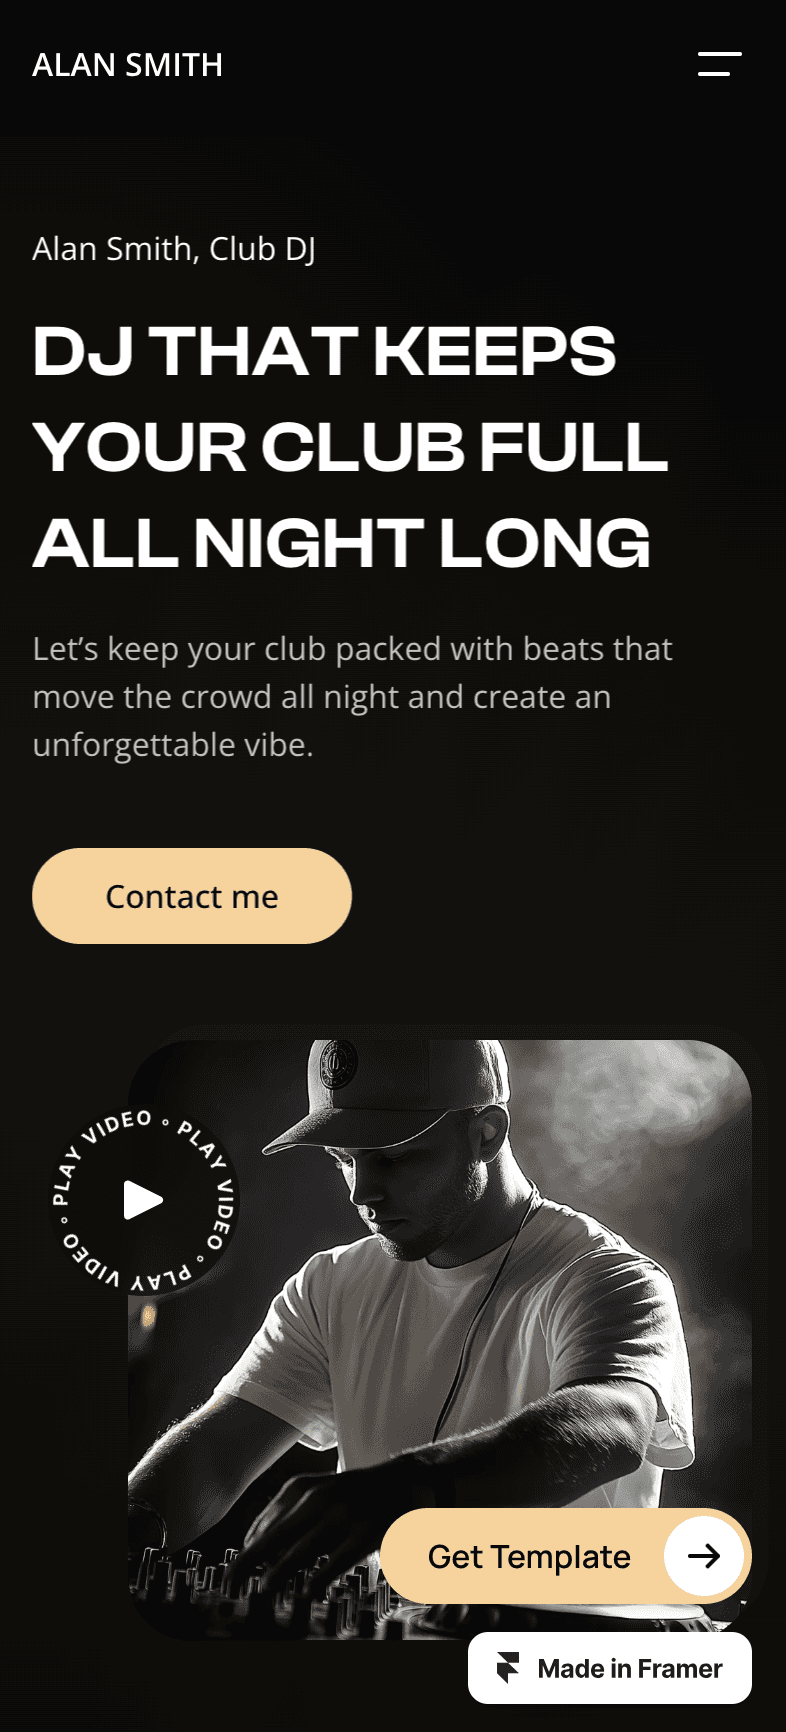Select the Alan Smith, Club DJ subtitle

coord(174,249)
